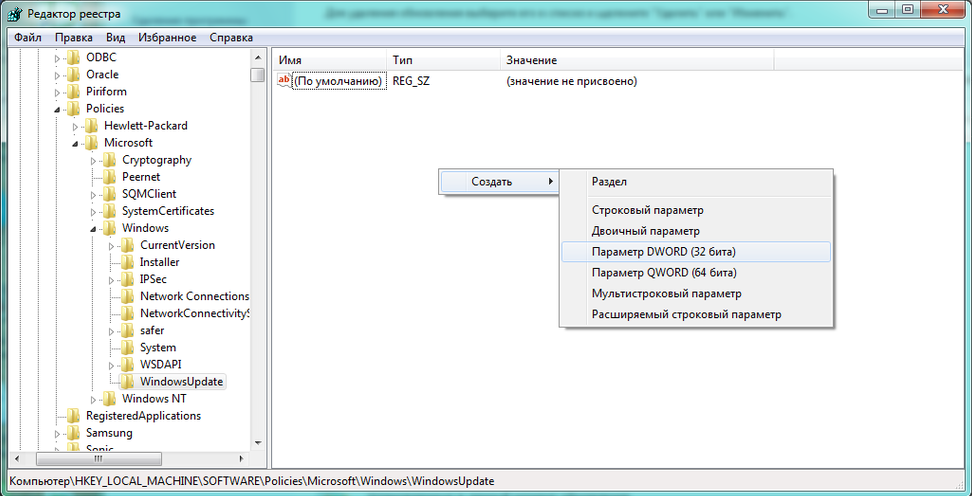Viewport: 972px width, 496px height.
Task: Expand the CurrentVersion key
Action: pos(112,246)
